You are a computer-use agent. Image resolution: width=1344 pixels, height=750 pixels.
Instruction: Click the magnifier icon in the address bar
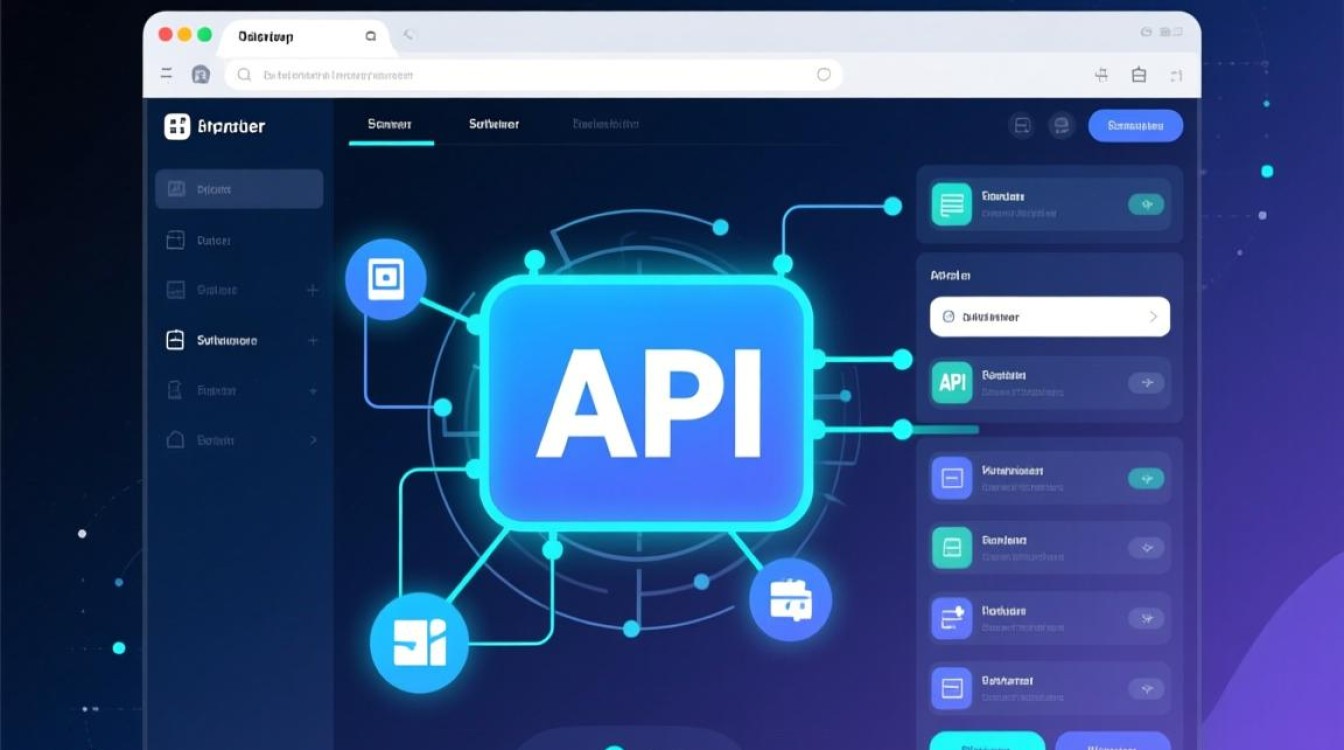[242, 75]
